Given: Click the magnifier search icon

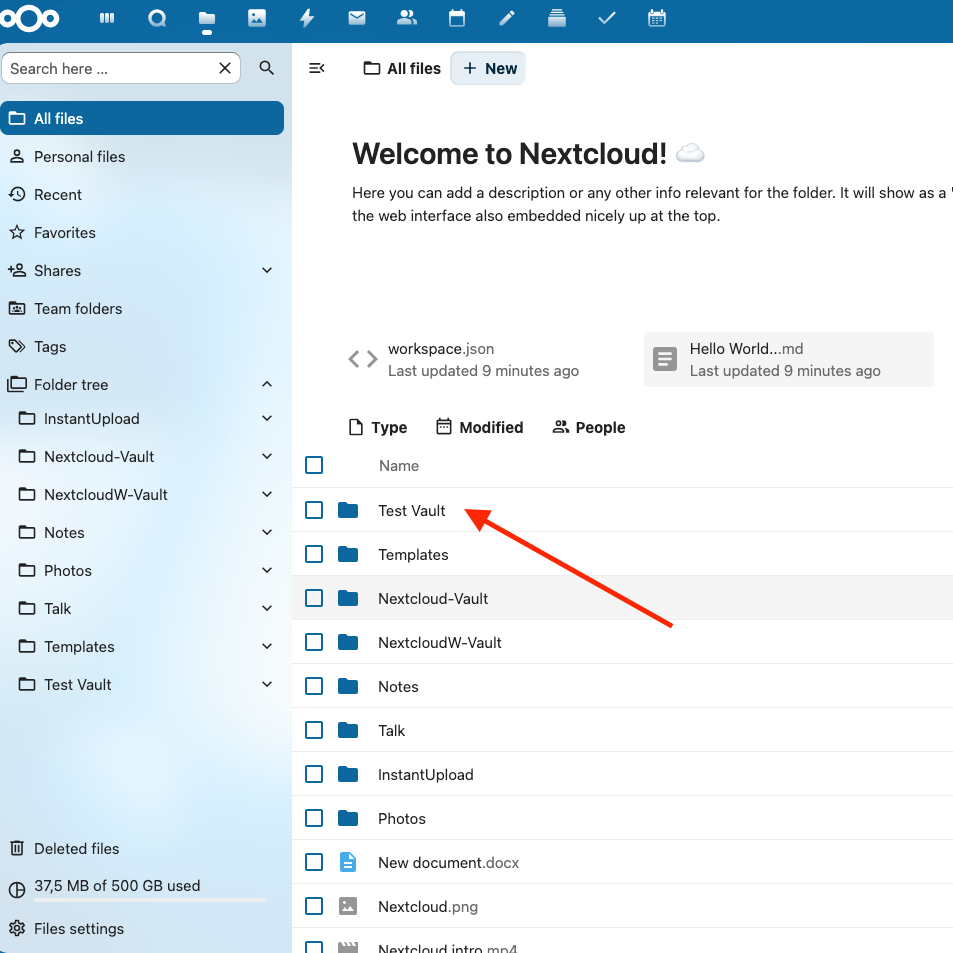Looking at the screenshot, I should tap(266, 68).
